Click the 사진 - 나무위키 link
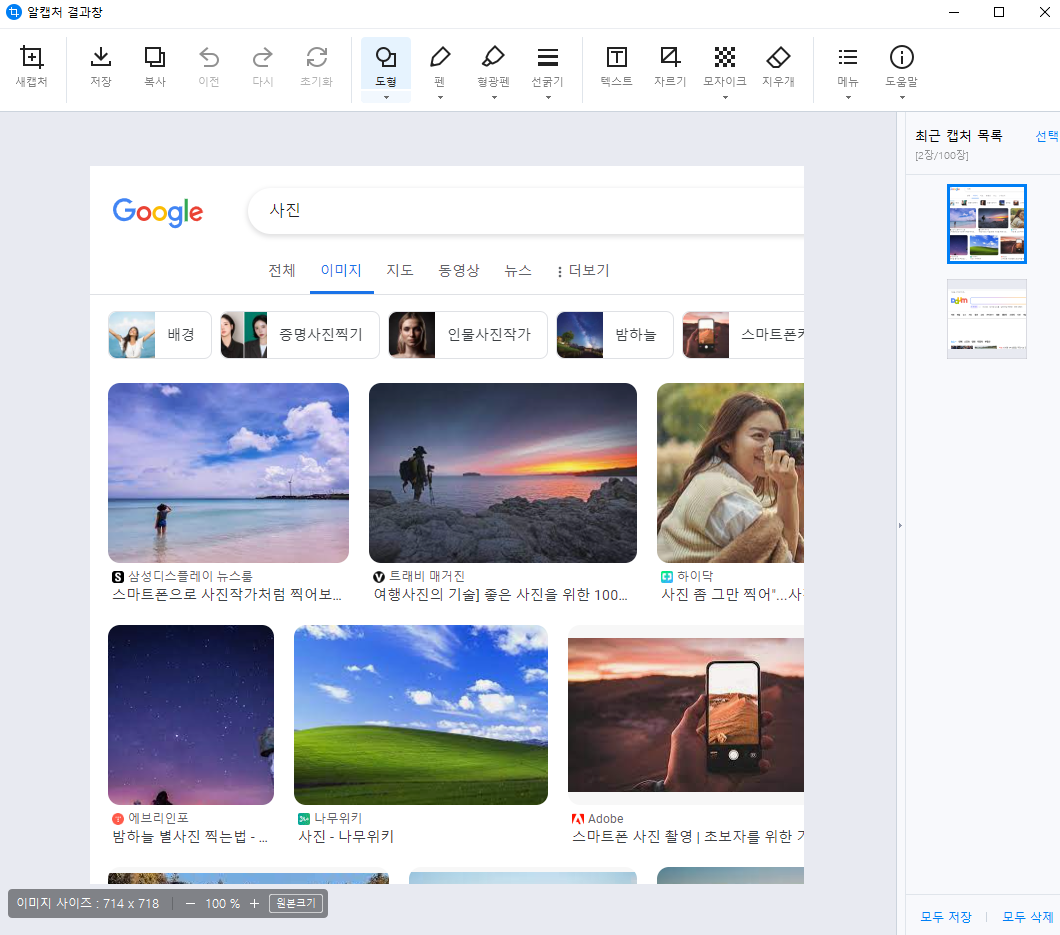Viewport: 1060px width, 935px height. click(346, 836)
